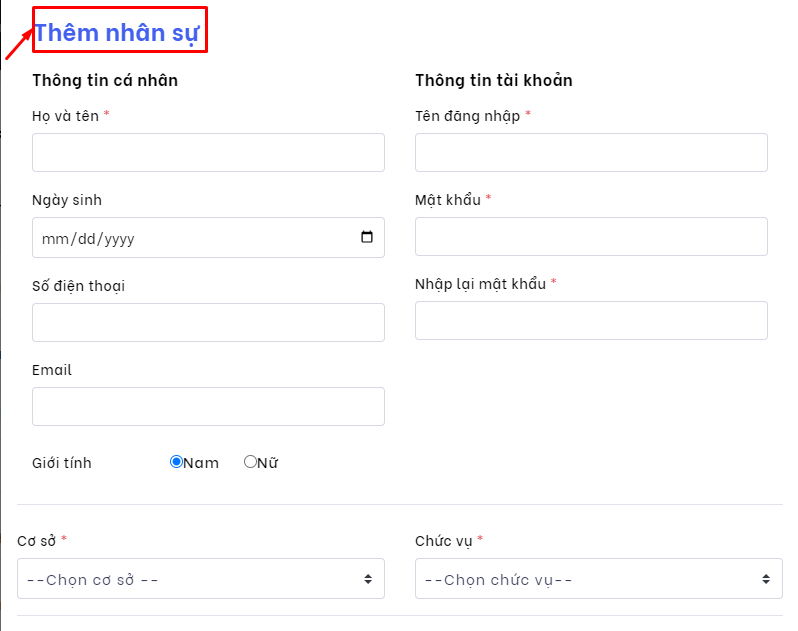Click the Giới tính label text

[62, 463]
